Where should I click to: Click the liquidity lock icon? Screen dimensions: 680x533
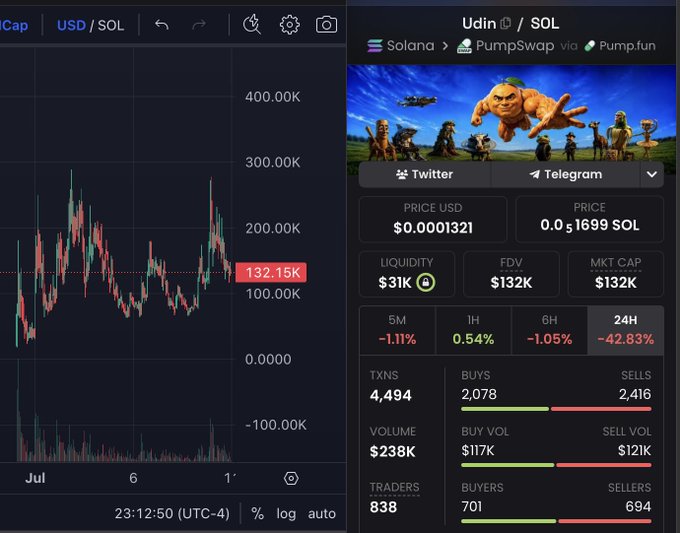click(x=425, y=282)
